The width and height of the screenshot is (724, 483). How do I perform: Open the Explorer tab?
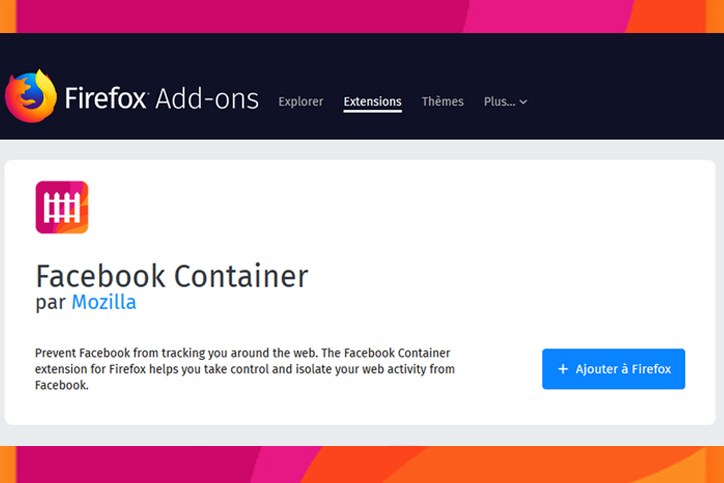[x=300, y=102]
